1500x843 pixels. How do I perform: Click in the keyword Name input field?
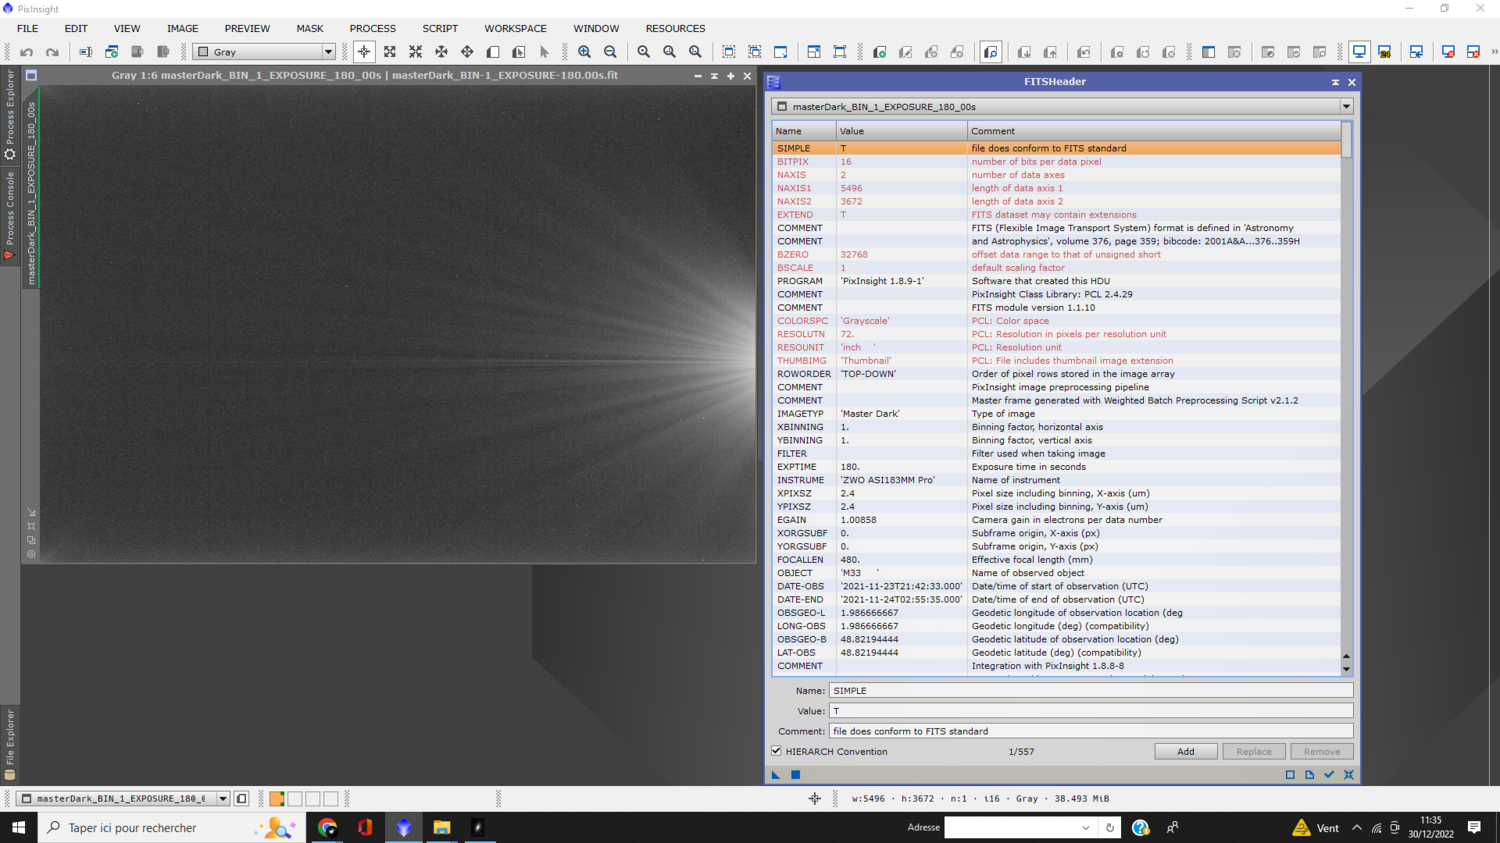1091,691
